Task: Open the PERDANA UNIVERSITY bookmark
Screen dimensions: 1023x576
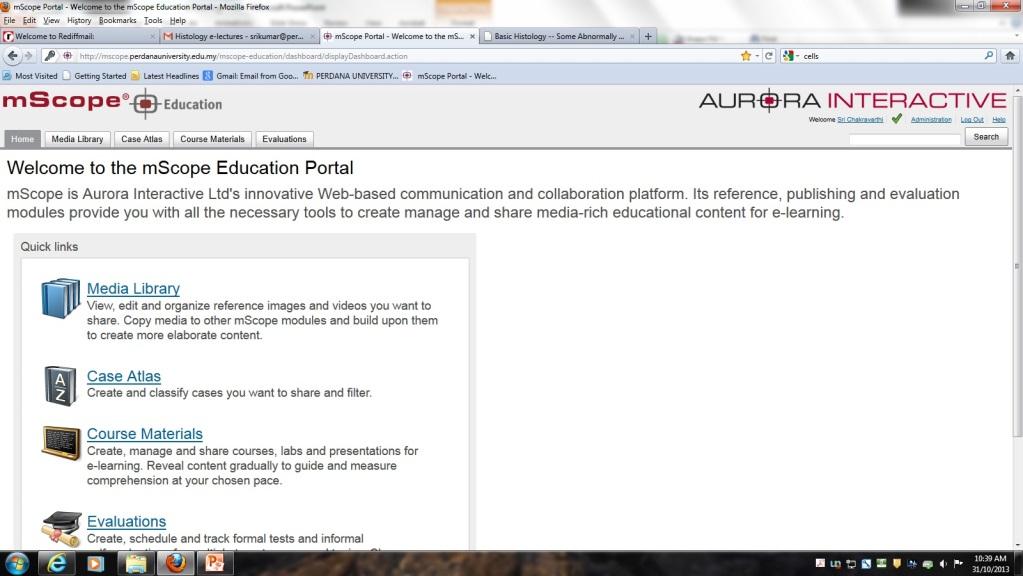Action: pos(350,76)
